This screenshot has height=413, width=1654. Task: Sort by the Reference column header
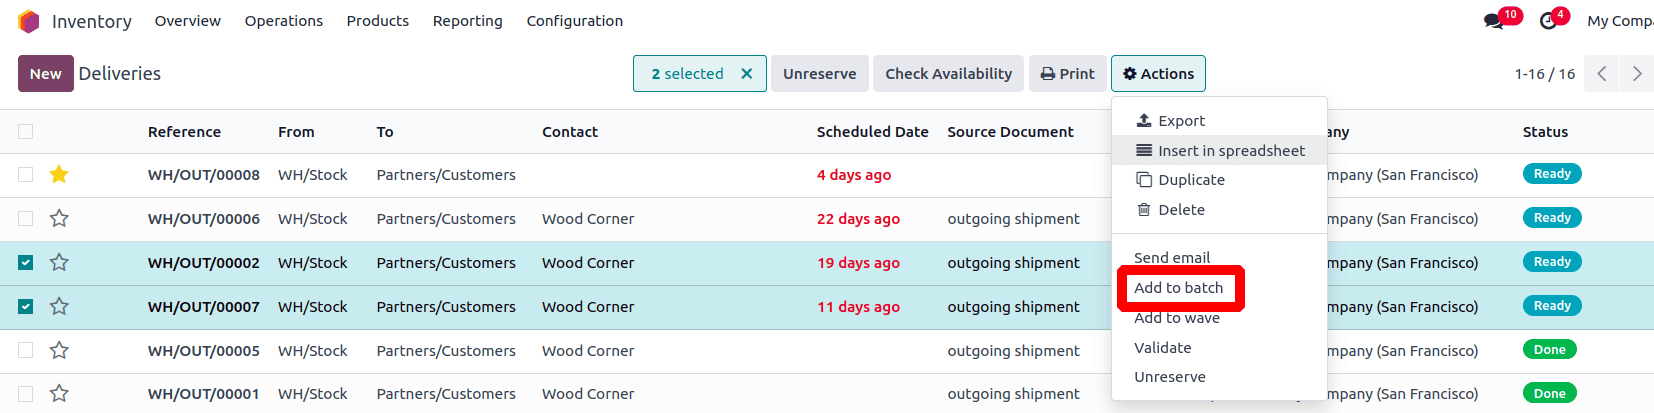pos(184,132)
